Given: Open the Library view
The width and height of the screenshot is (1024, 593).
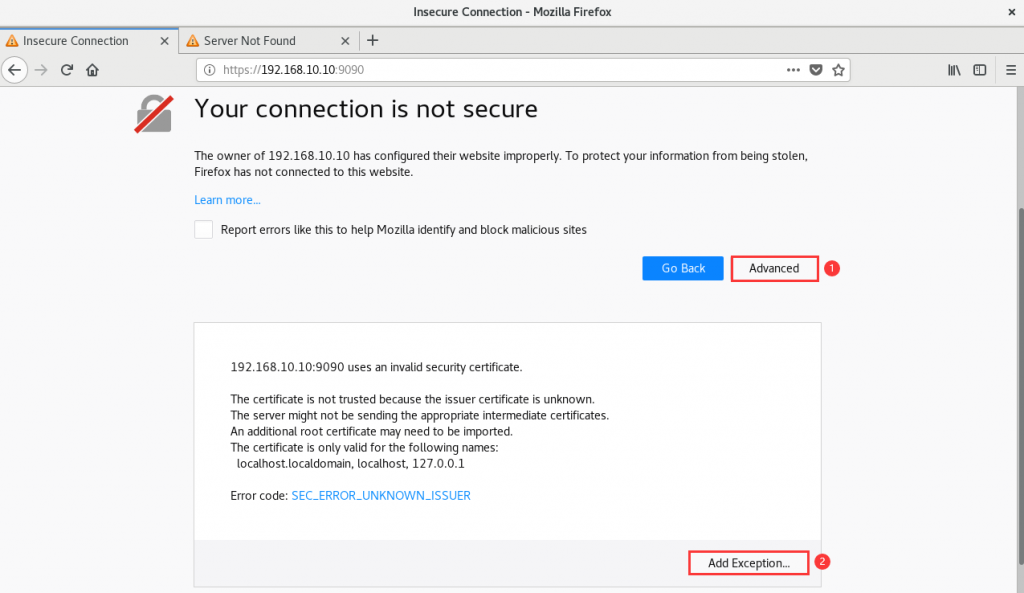Looking at the screenshot, I should [x=954, y=70].
